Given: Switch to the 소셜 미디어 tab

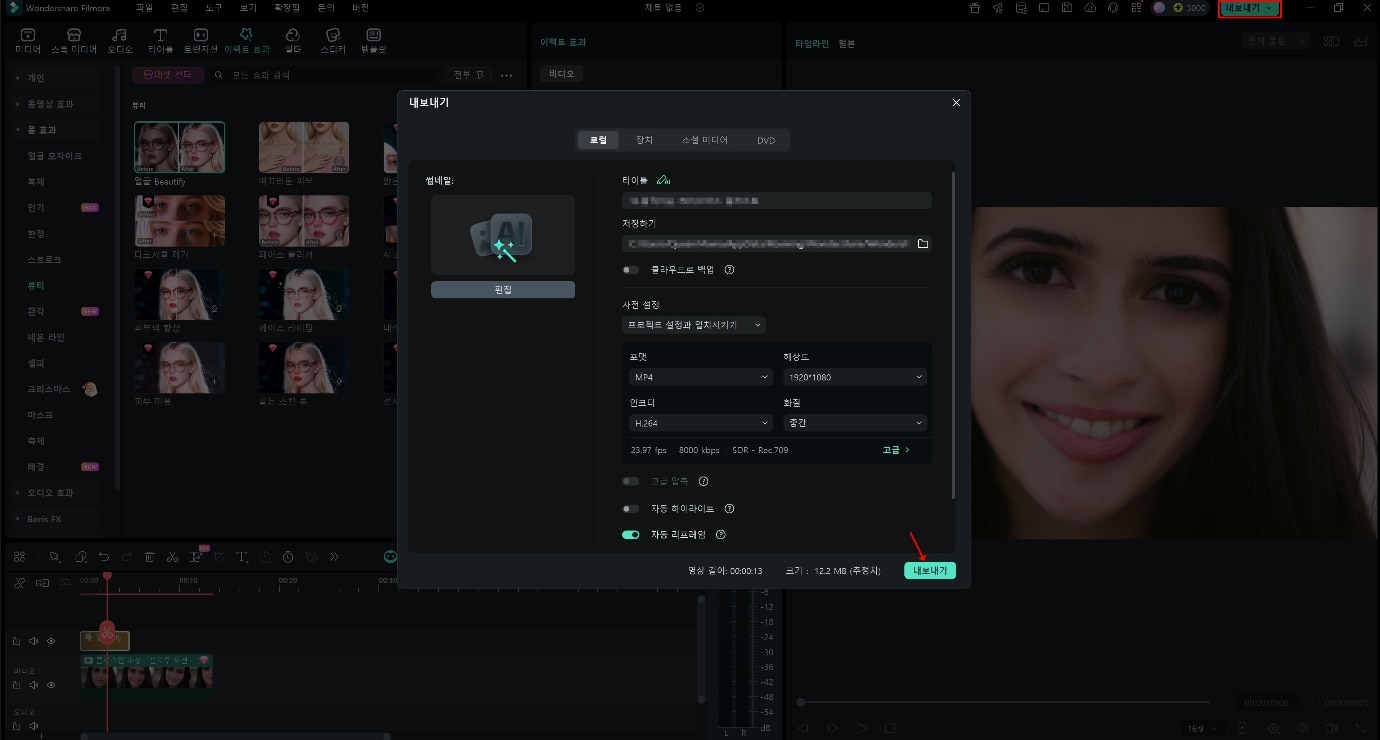Looking at the screenshot, I should coord(704,141).
